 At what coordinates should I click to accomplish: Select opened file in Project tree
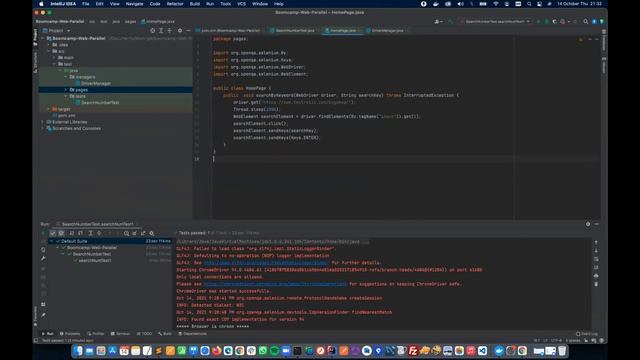pyautogui.click(x=152, y=31)
